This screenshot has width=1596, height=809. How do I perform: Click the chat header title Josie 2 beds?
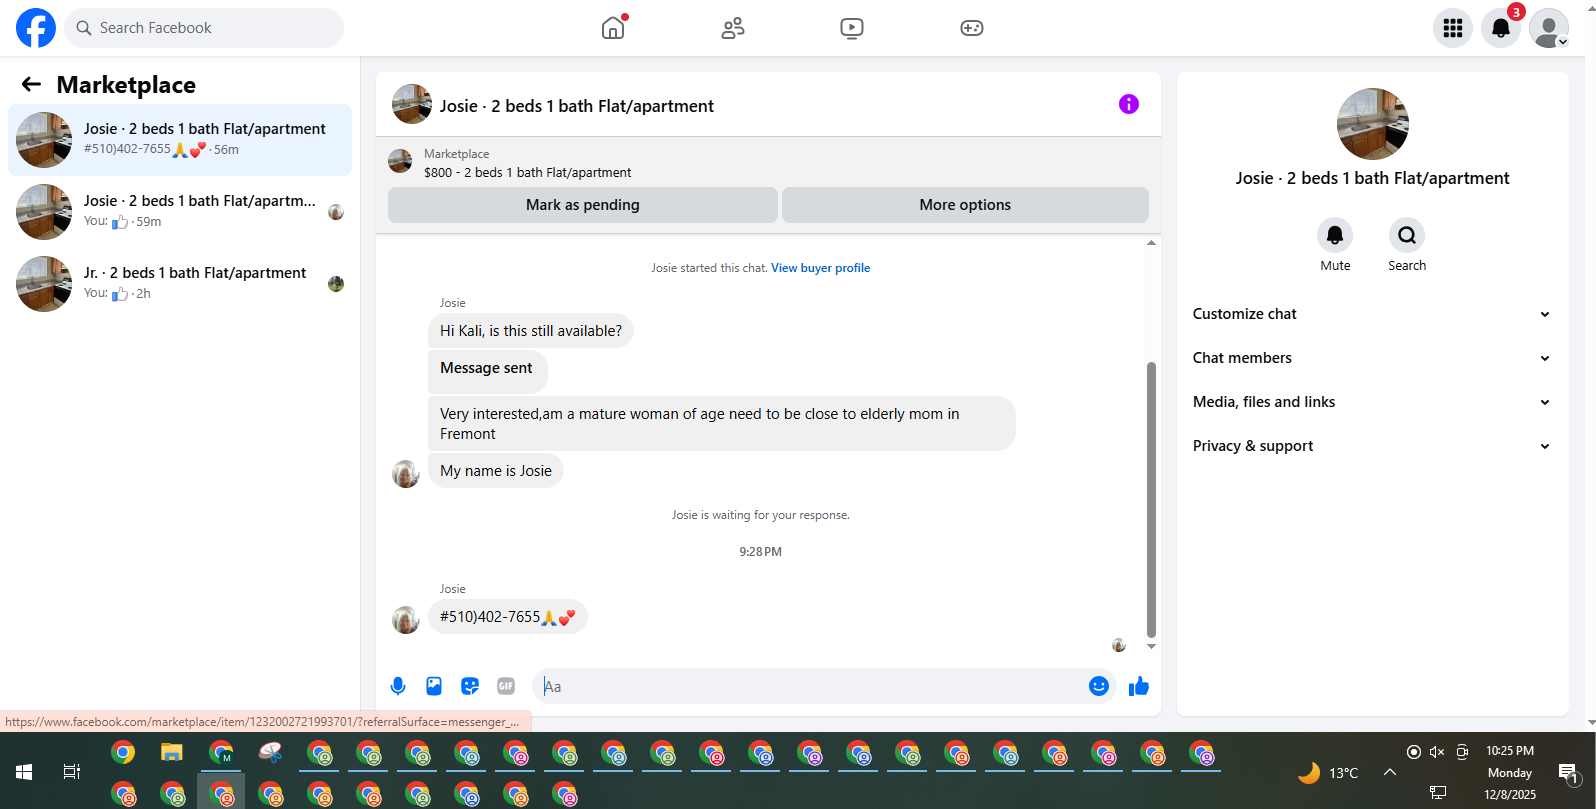click(x=577, y=106)
